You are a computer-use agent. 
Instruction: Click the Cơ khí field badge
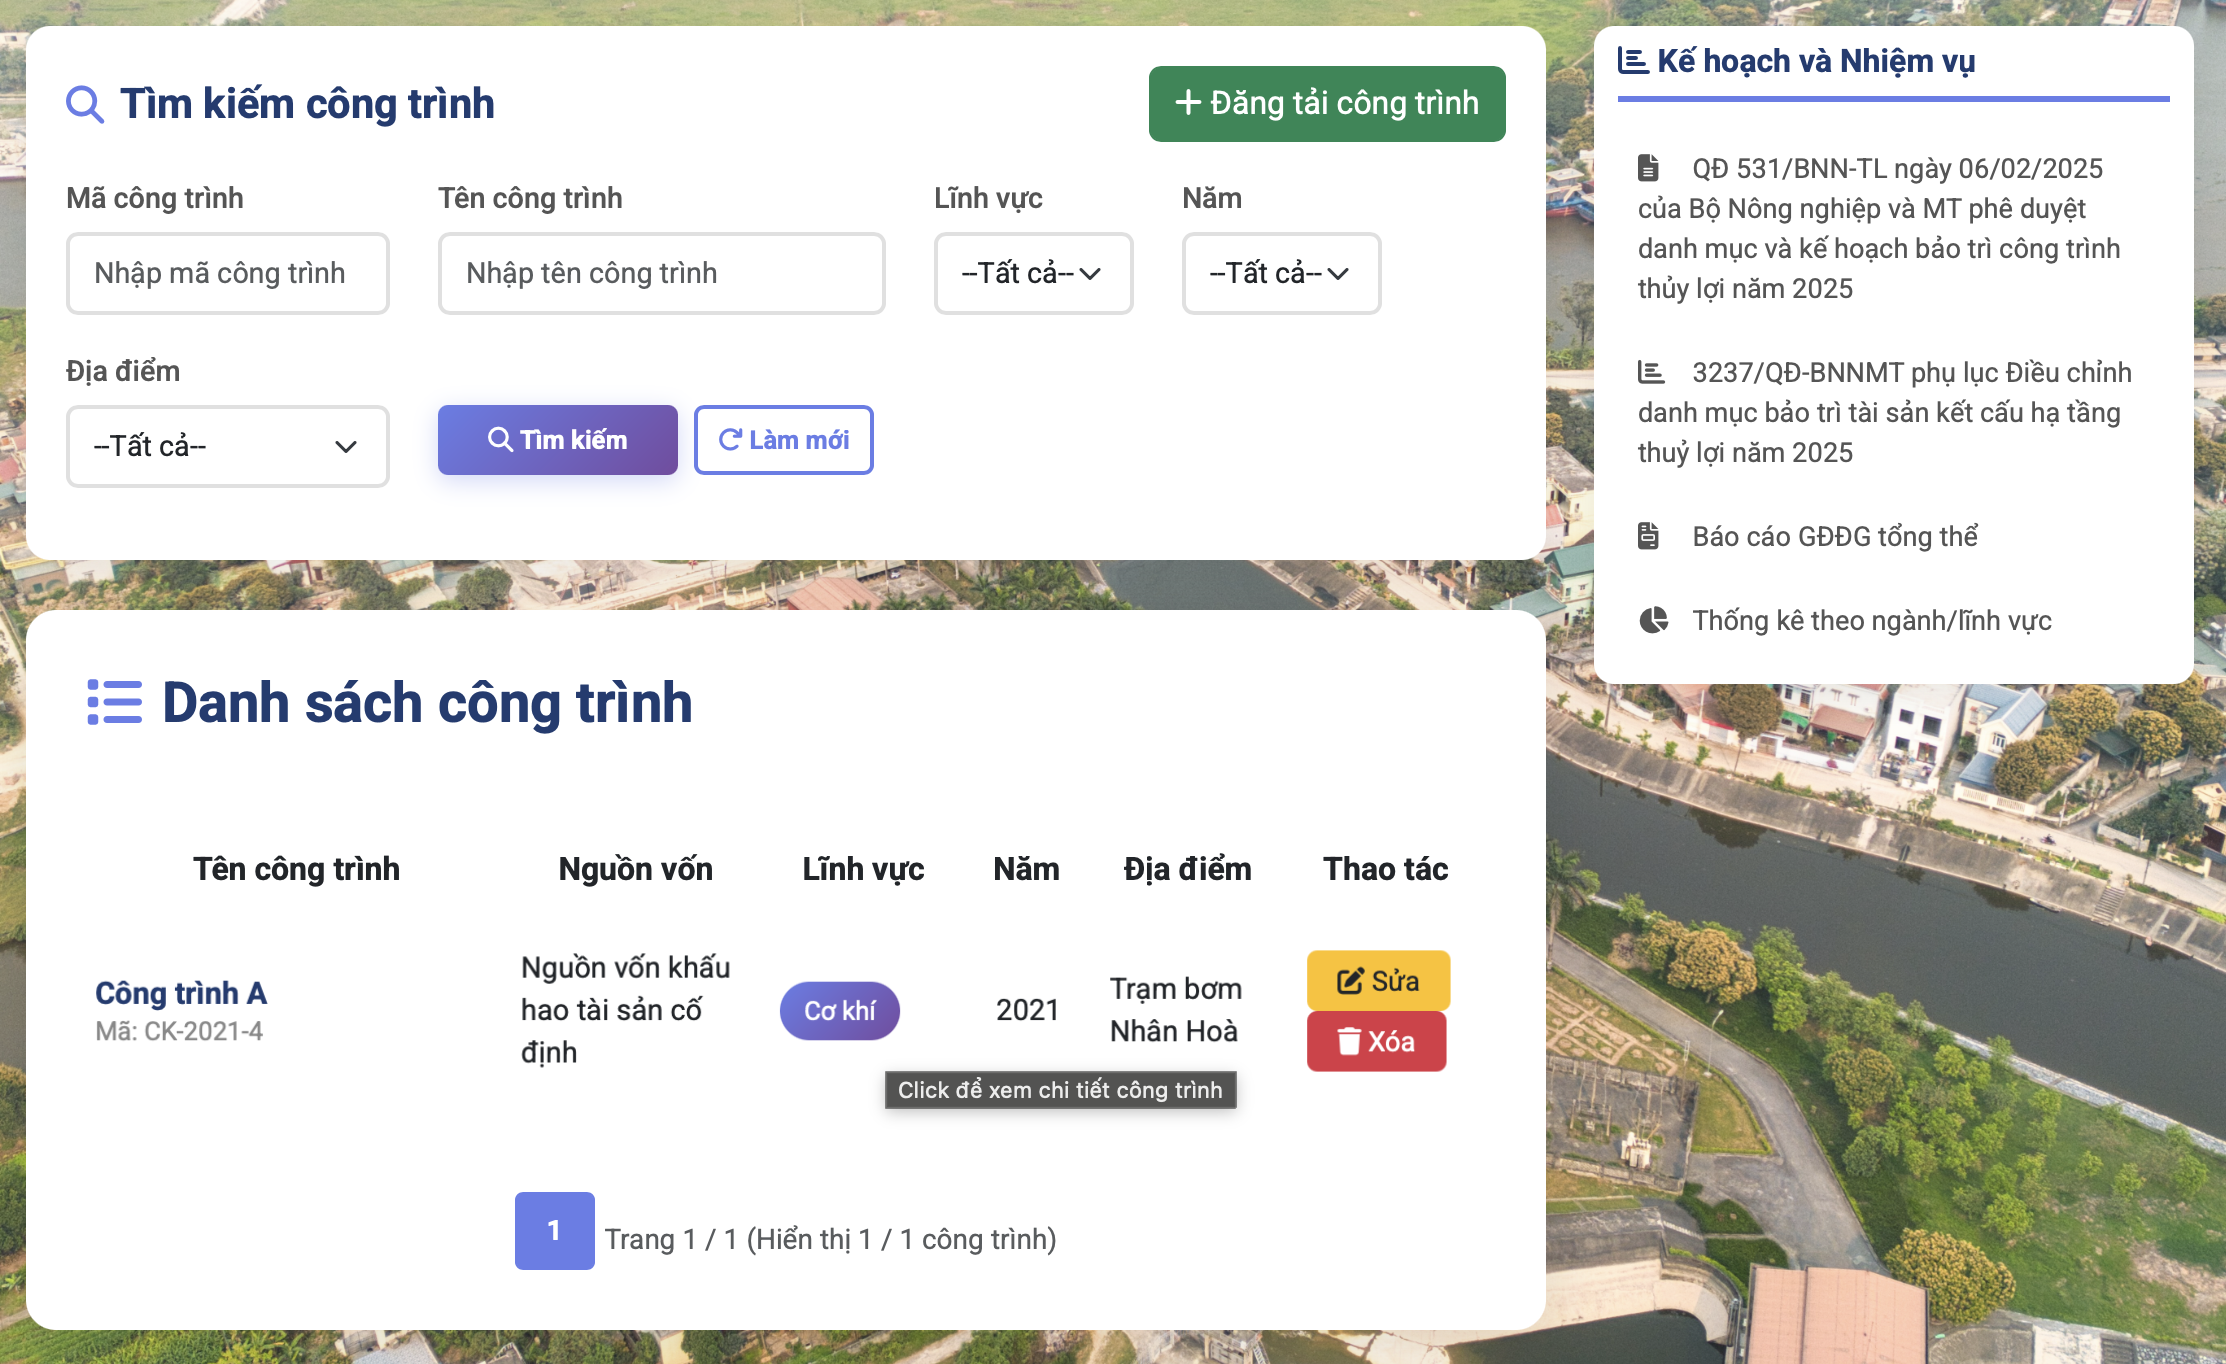point(839,1010)
